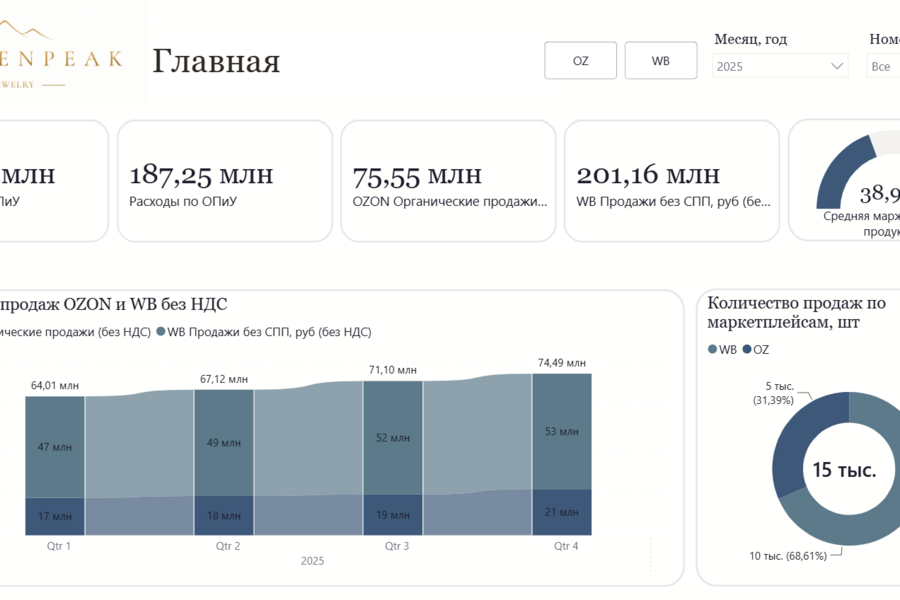This screenshot has width=900, height=600.
Task: Click the 2025 year axis label
Action: click(312, 561)
